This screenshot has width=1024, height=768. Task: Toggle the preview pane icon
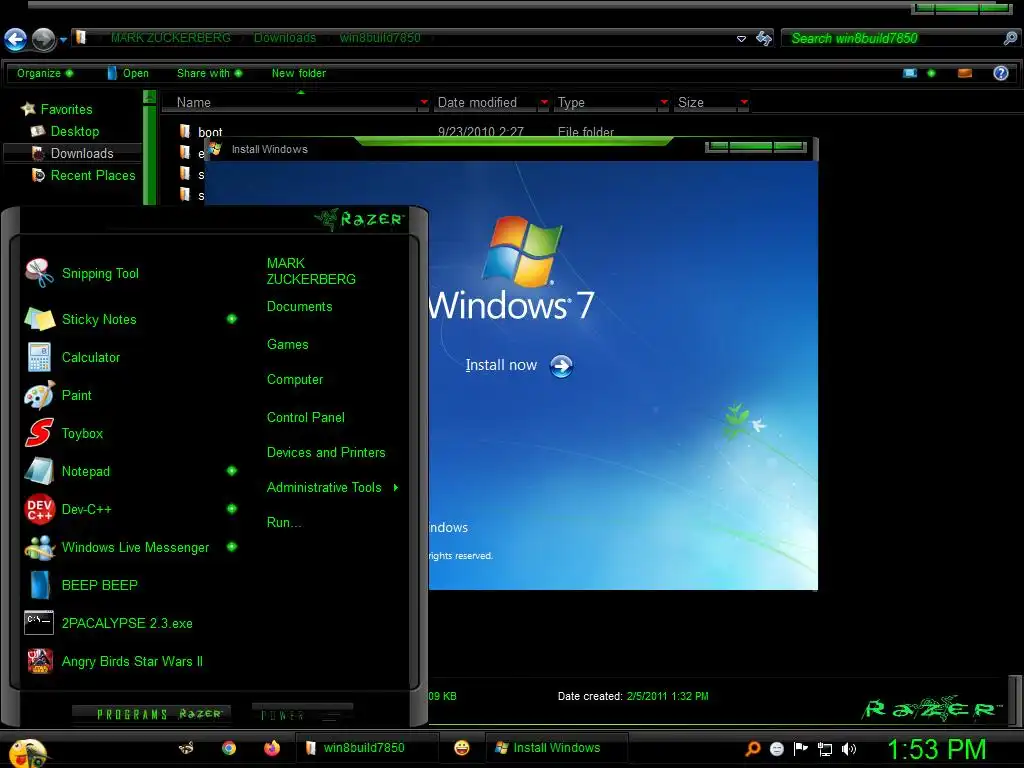pyautogui.click(x=965, y=73)
